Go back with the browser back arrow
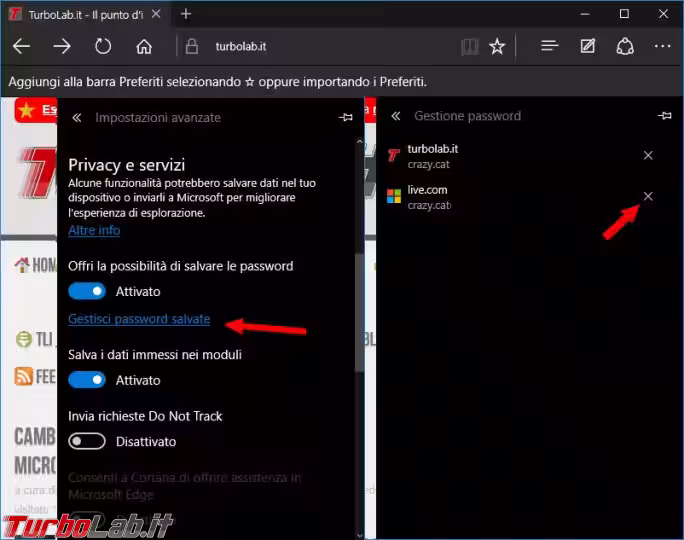Image resolution: width=684 pixels, height=540 pixels. point(21,46)
